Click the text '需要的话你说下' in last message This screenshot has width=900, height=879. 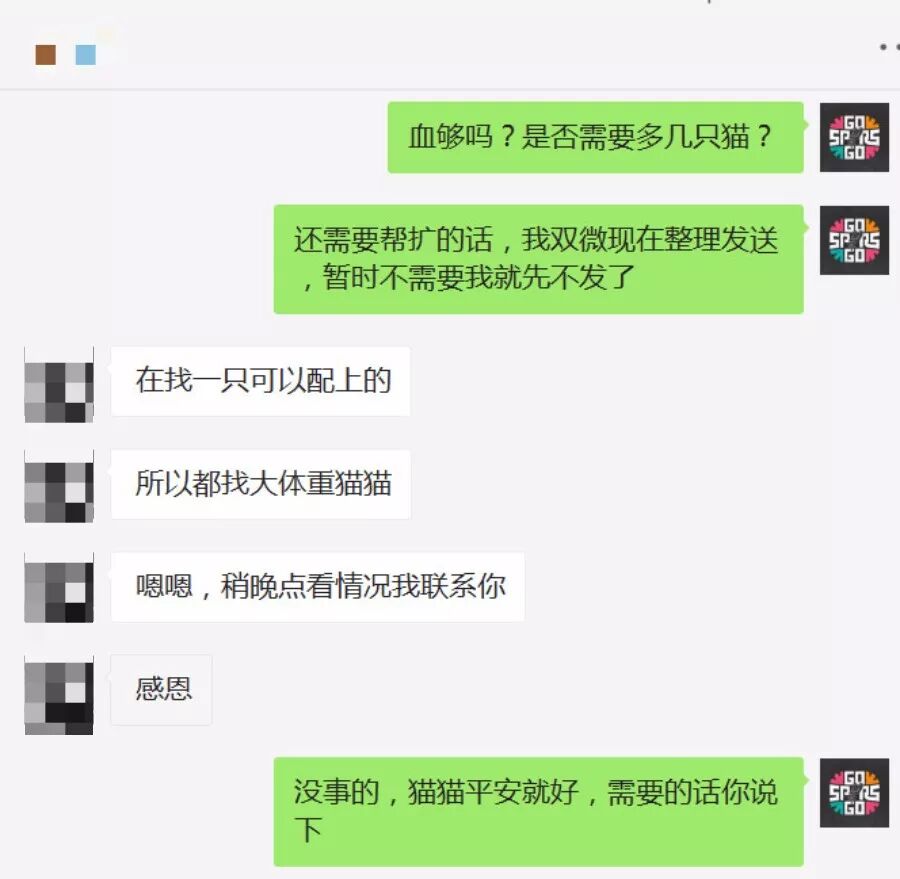[536, 811]
